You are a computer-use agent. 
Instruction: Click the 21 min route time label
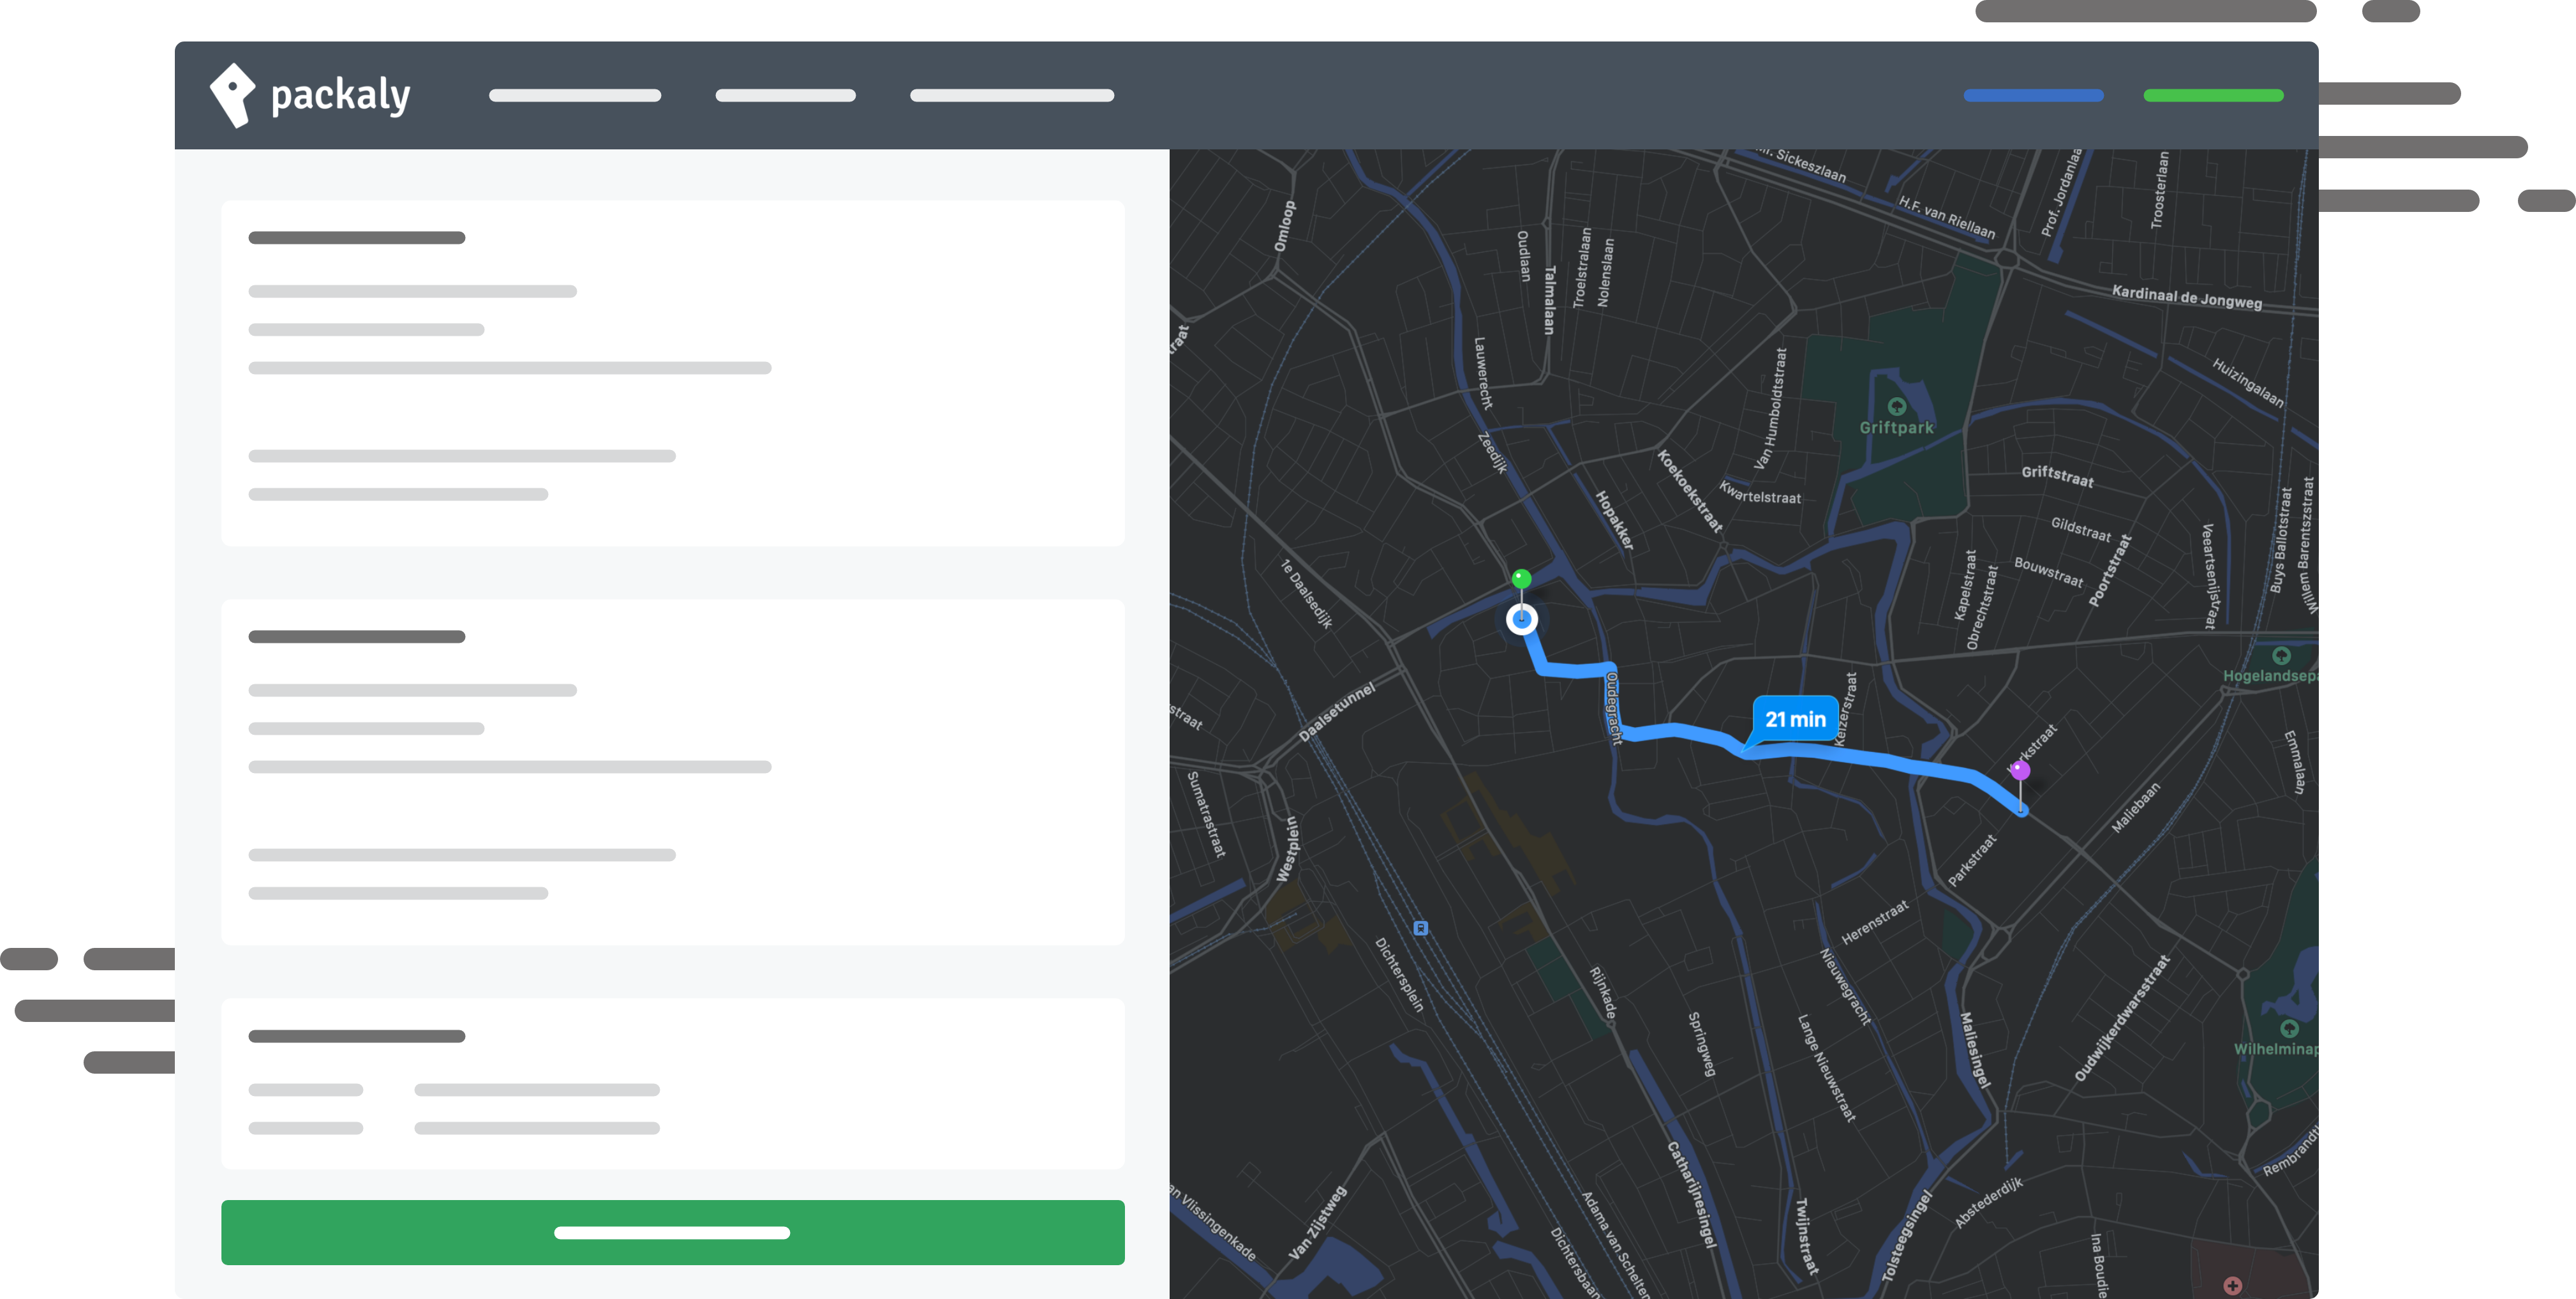[1795, 719]
